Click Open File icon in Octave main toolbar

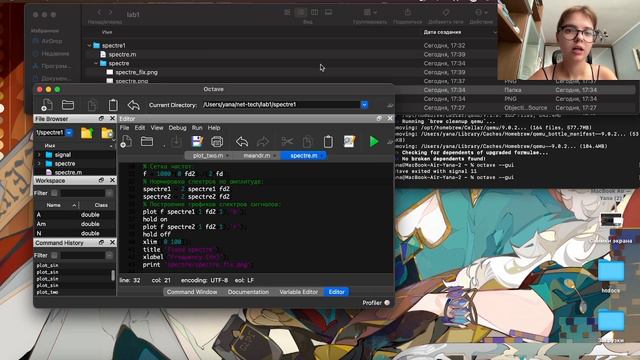pos(68,105)
